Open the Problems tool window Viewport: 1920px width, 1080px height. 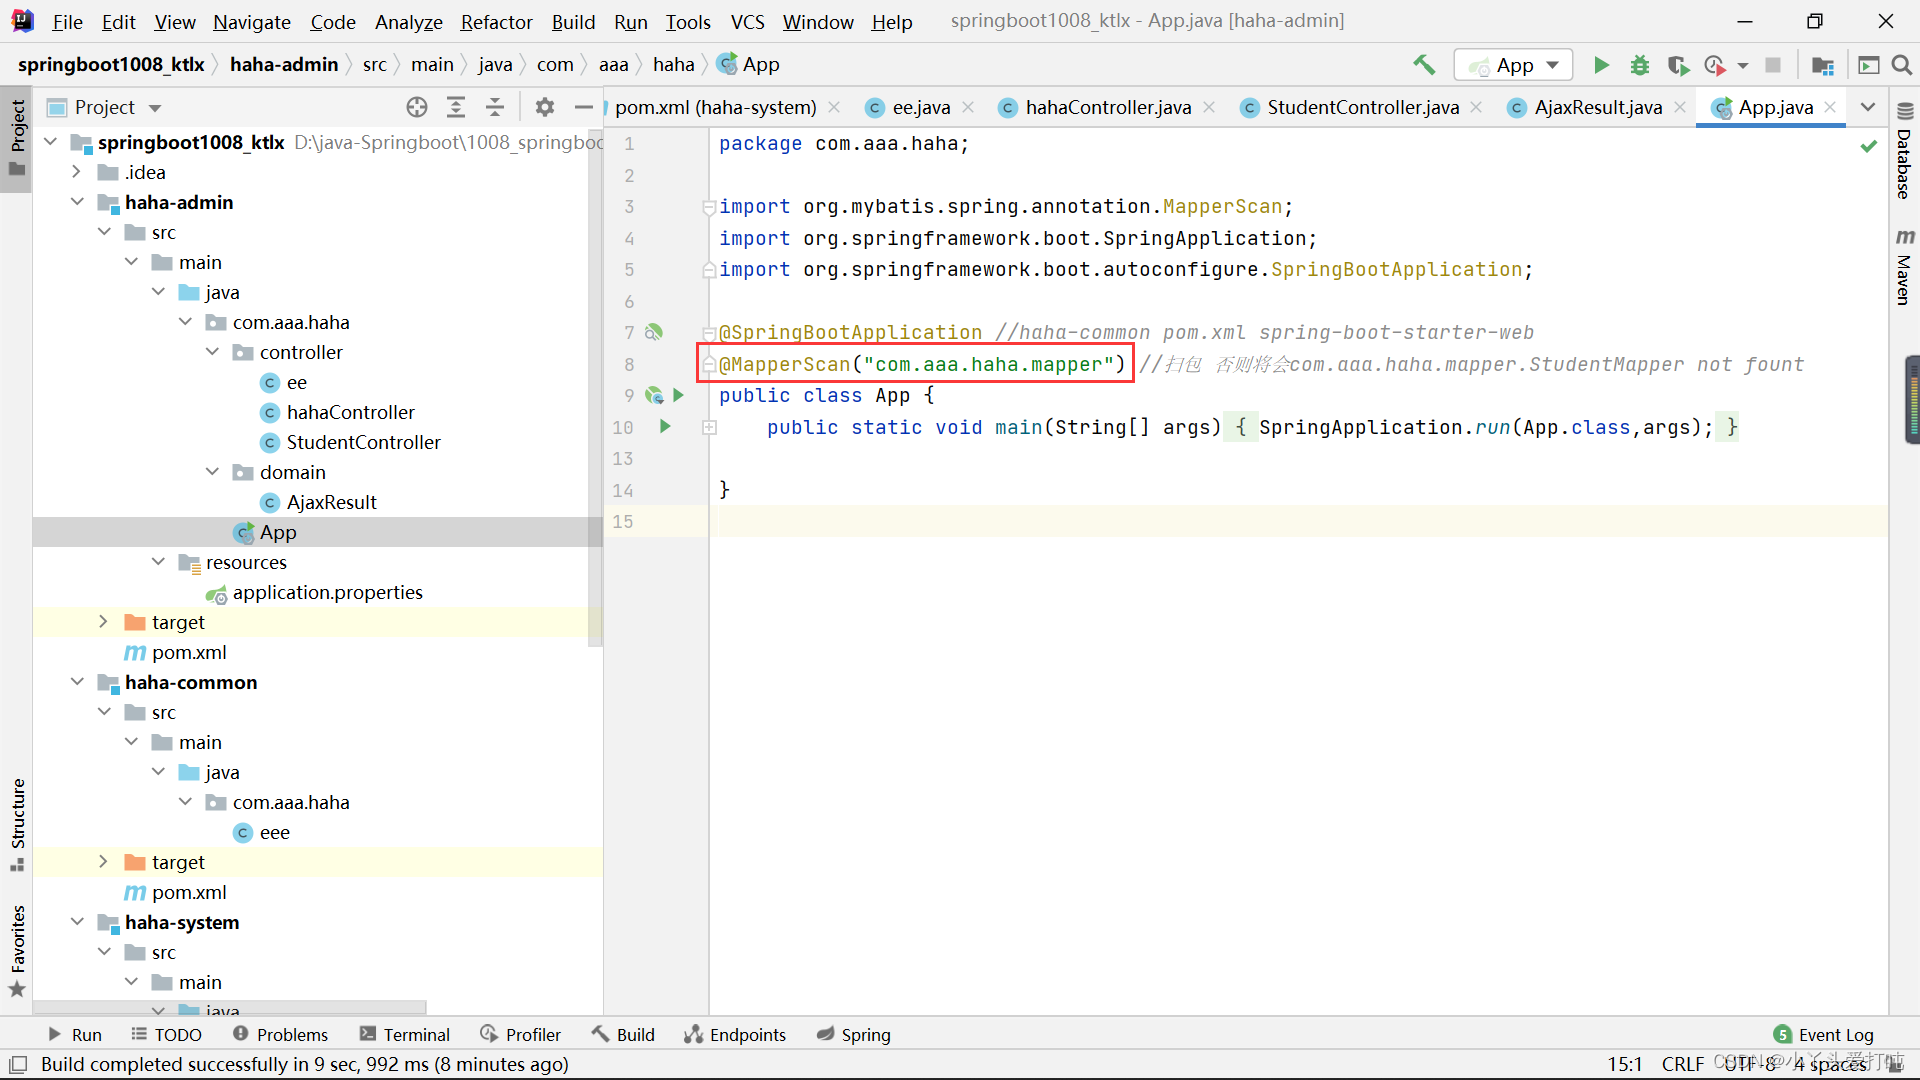coord(280,1035)
